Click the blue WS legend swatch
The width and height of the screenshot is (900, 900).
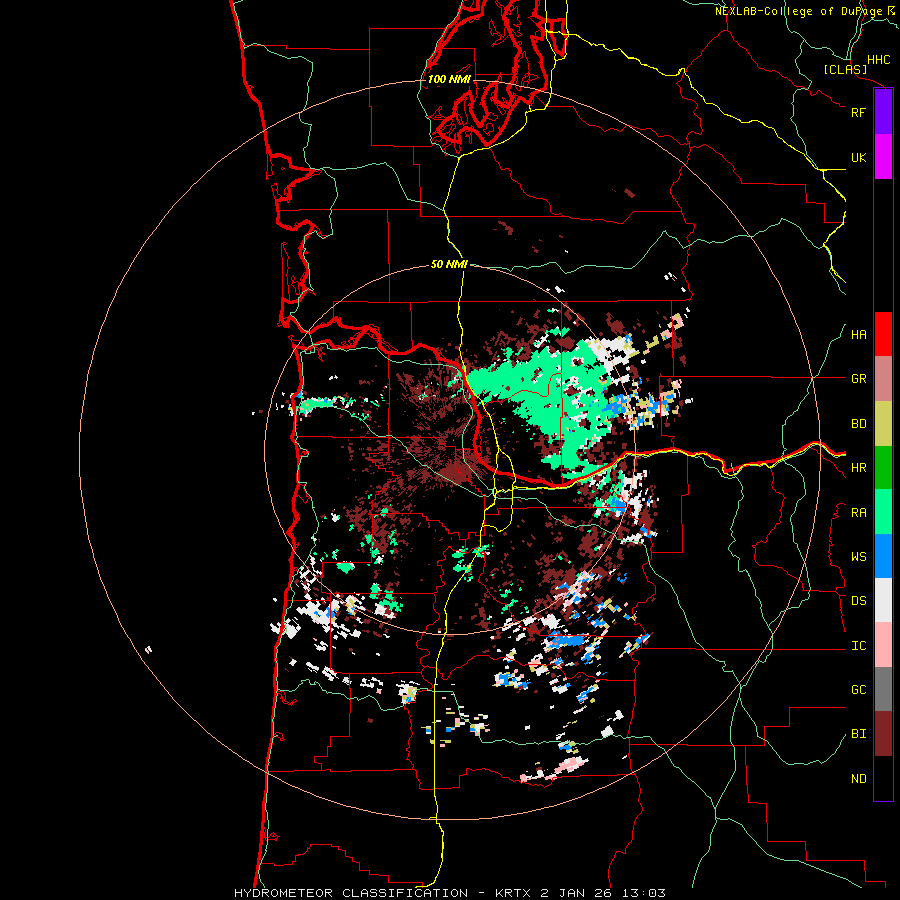click(883, 556)
